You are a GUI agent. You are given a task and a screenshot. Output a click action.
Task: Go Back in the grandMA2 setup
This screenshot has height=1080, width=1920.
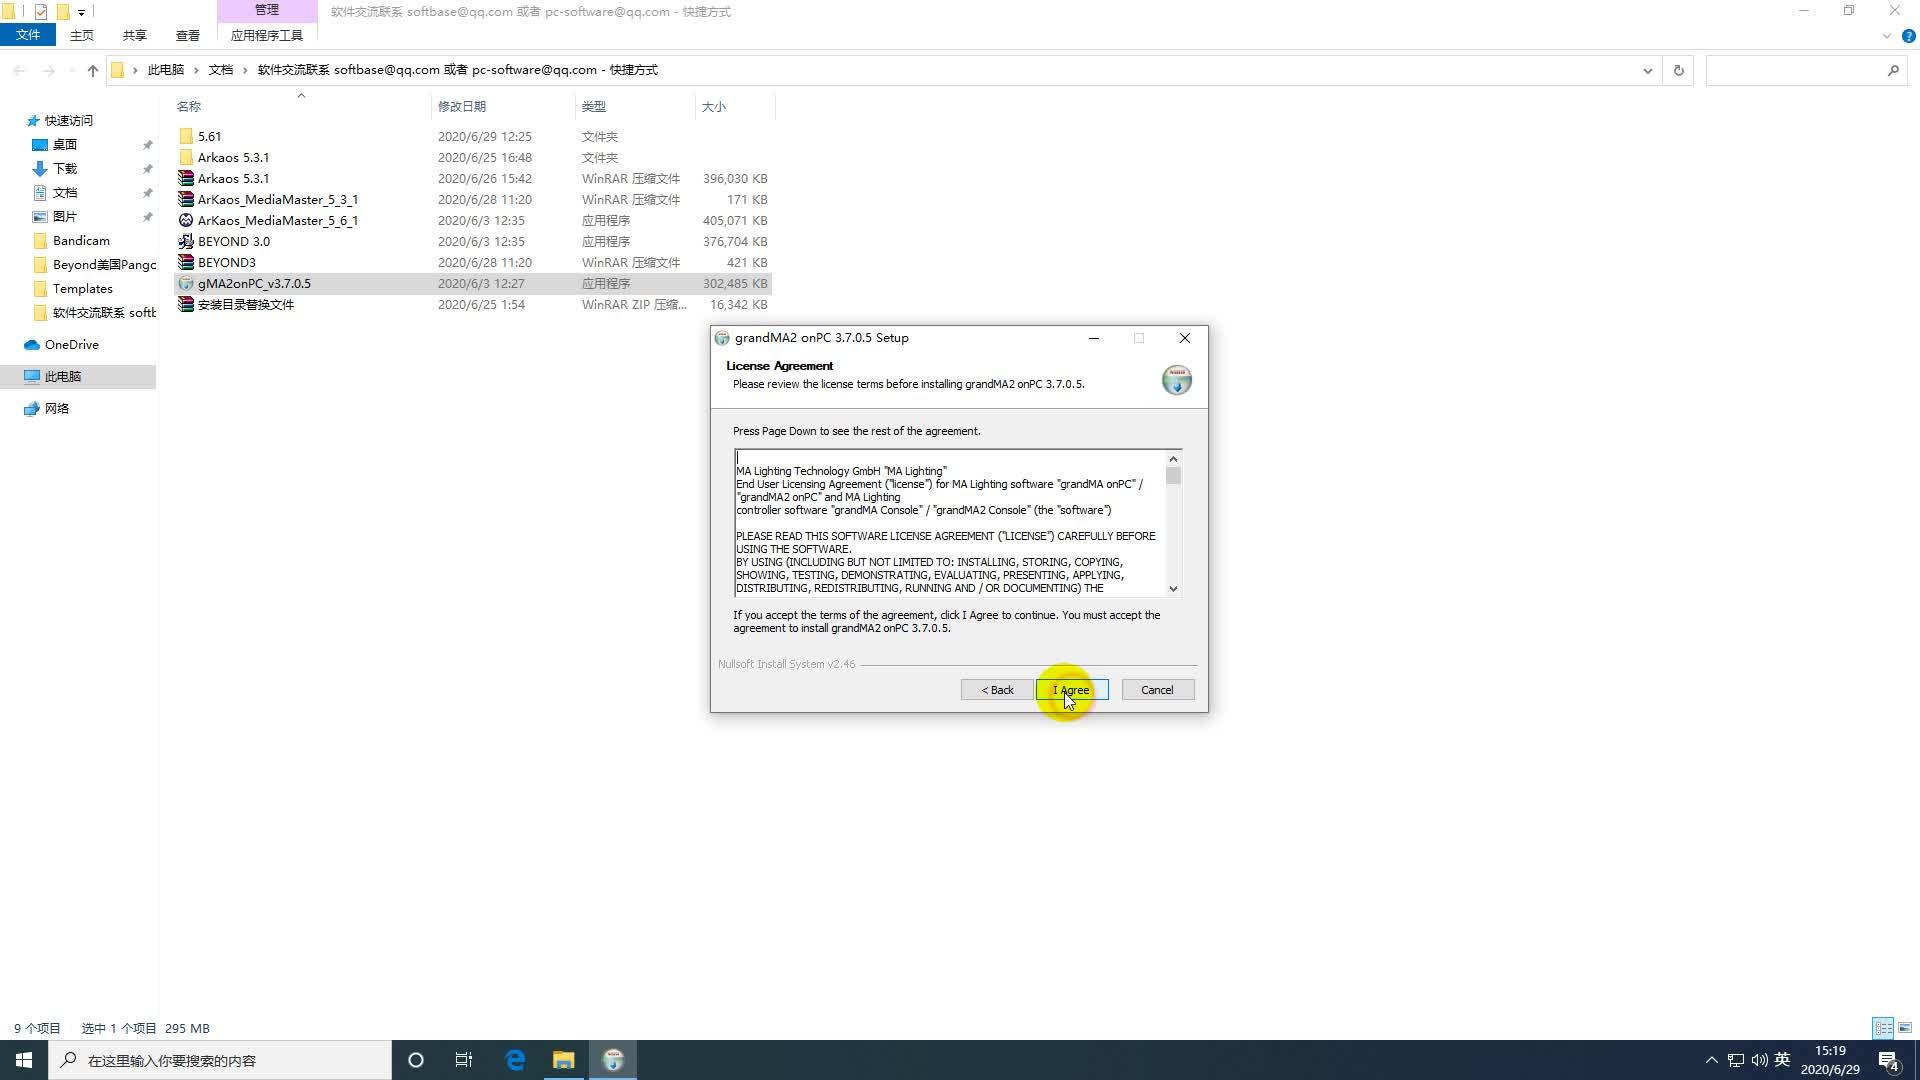(997, 690)
